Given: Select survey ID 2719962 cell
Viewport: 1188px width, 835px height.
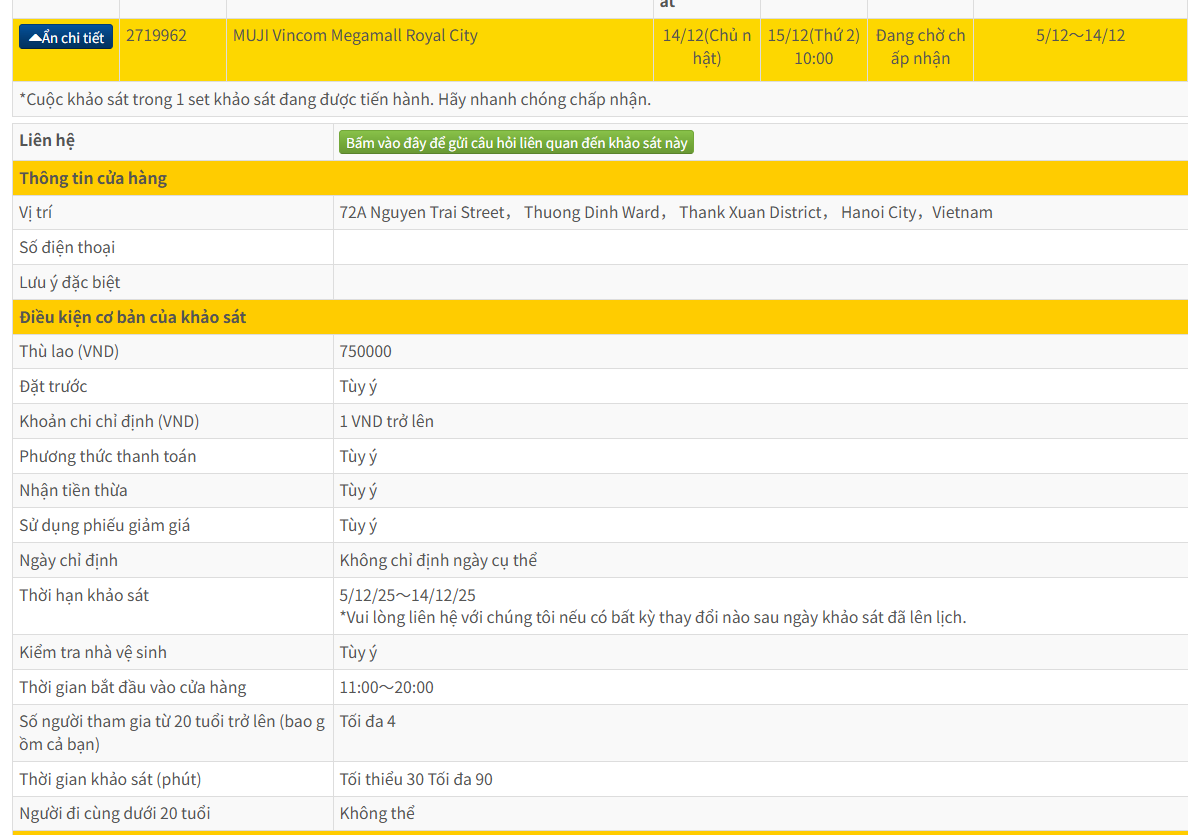Looking at the screenshot, I should [173, 49].
